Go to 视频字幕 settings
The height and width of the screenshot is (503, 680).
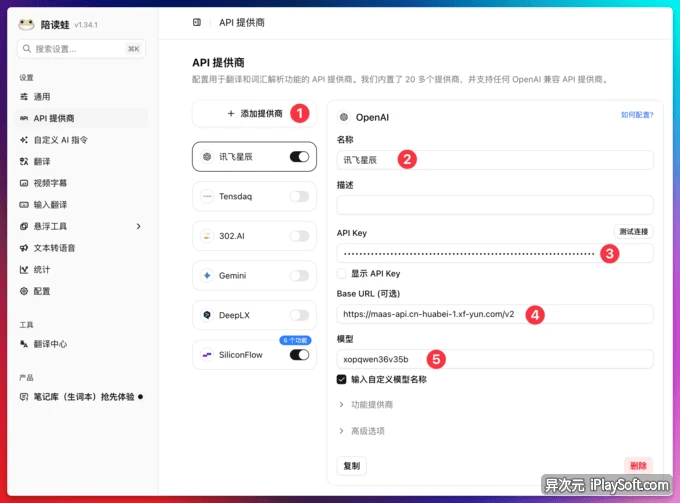click(82, 183)
